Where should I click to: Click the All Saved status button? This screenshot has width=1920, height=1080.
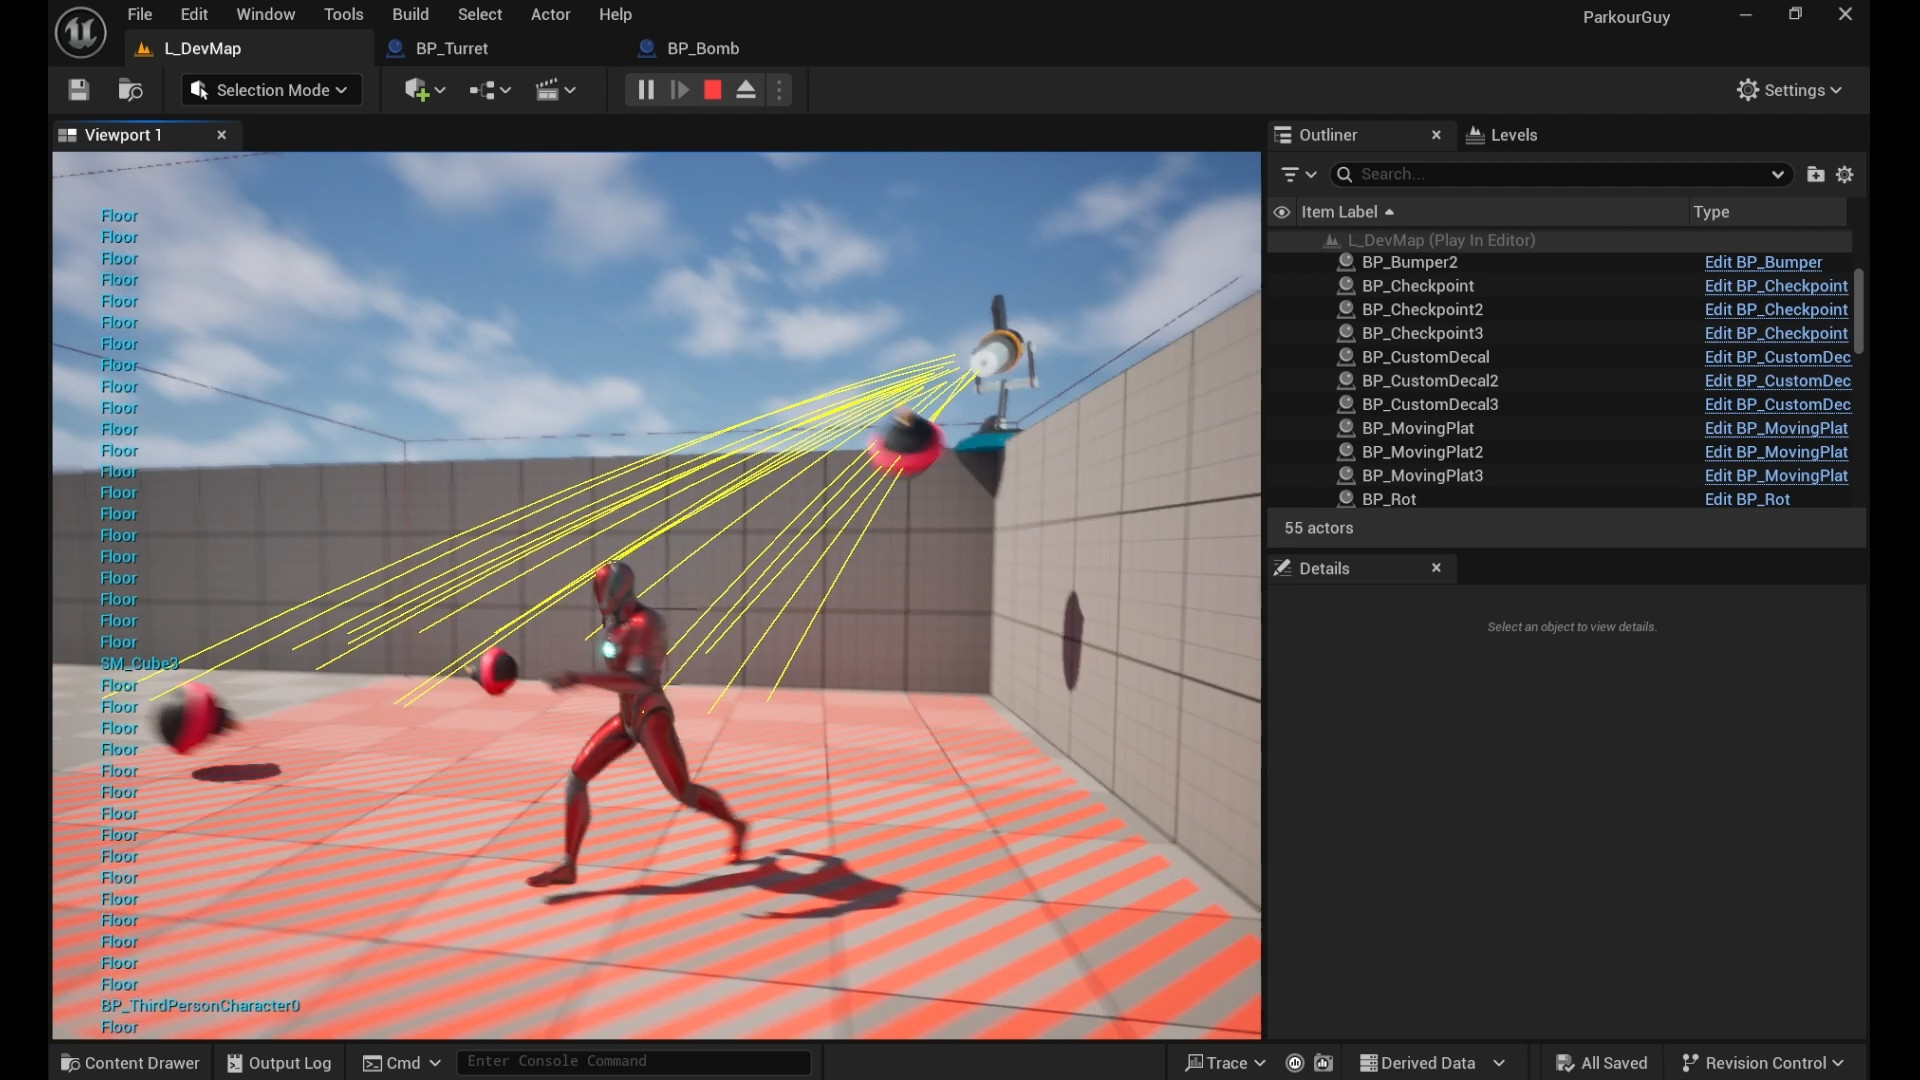[1601, 1063]
